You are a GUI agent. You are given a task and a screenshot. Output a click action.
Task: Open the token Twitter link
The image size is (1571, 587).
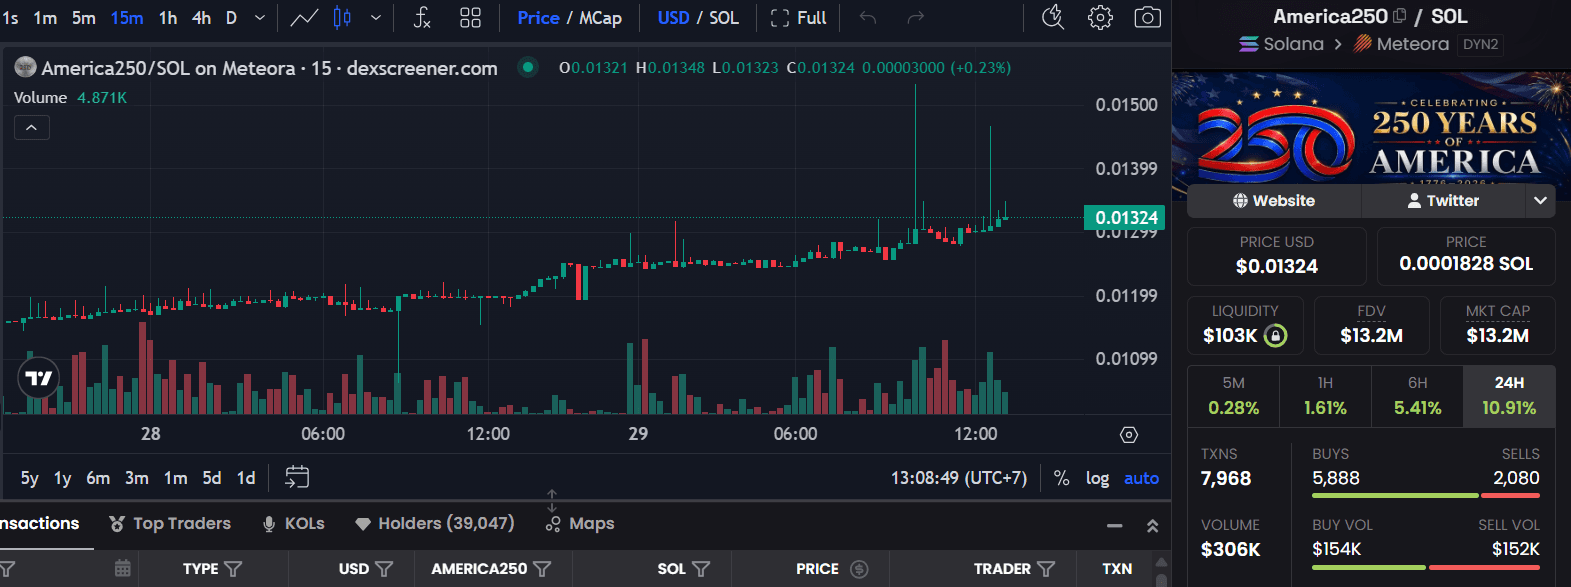click(1443, 201)
